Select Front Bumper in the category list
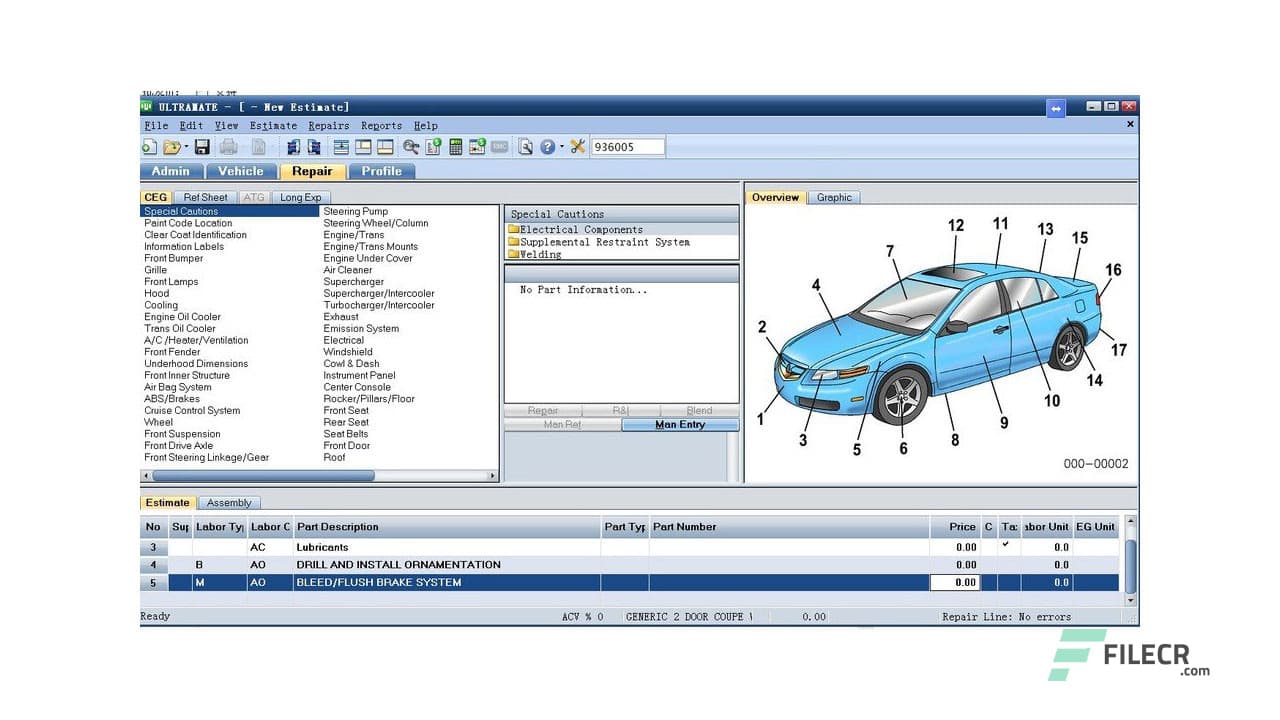This screenshot has width=1280, height=720. (173, 258)
